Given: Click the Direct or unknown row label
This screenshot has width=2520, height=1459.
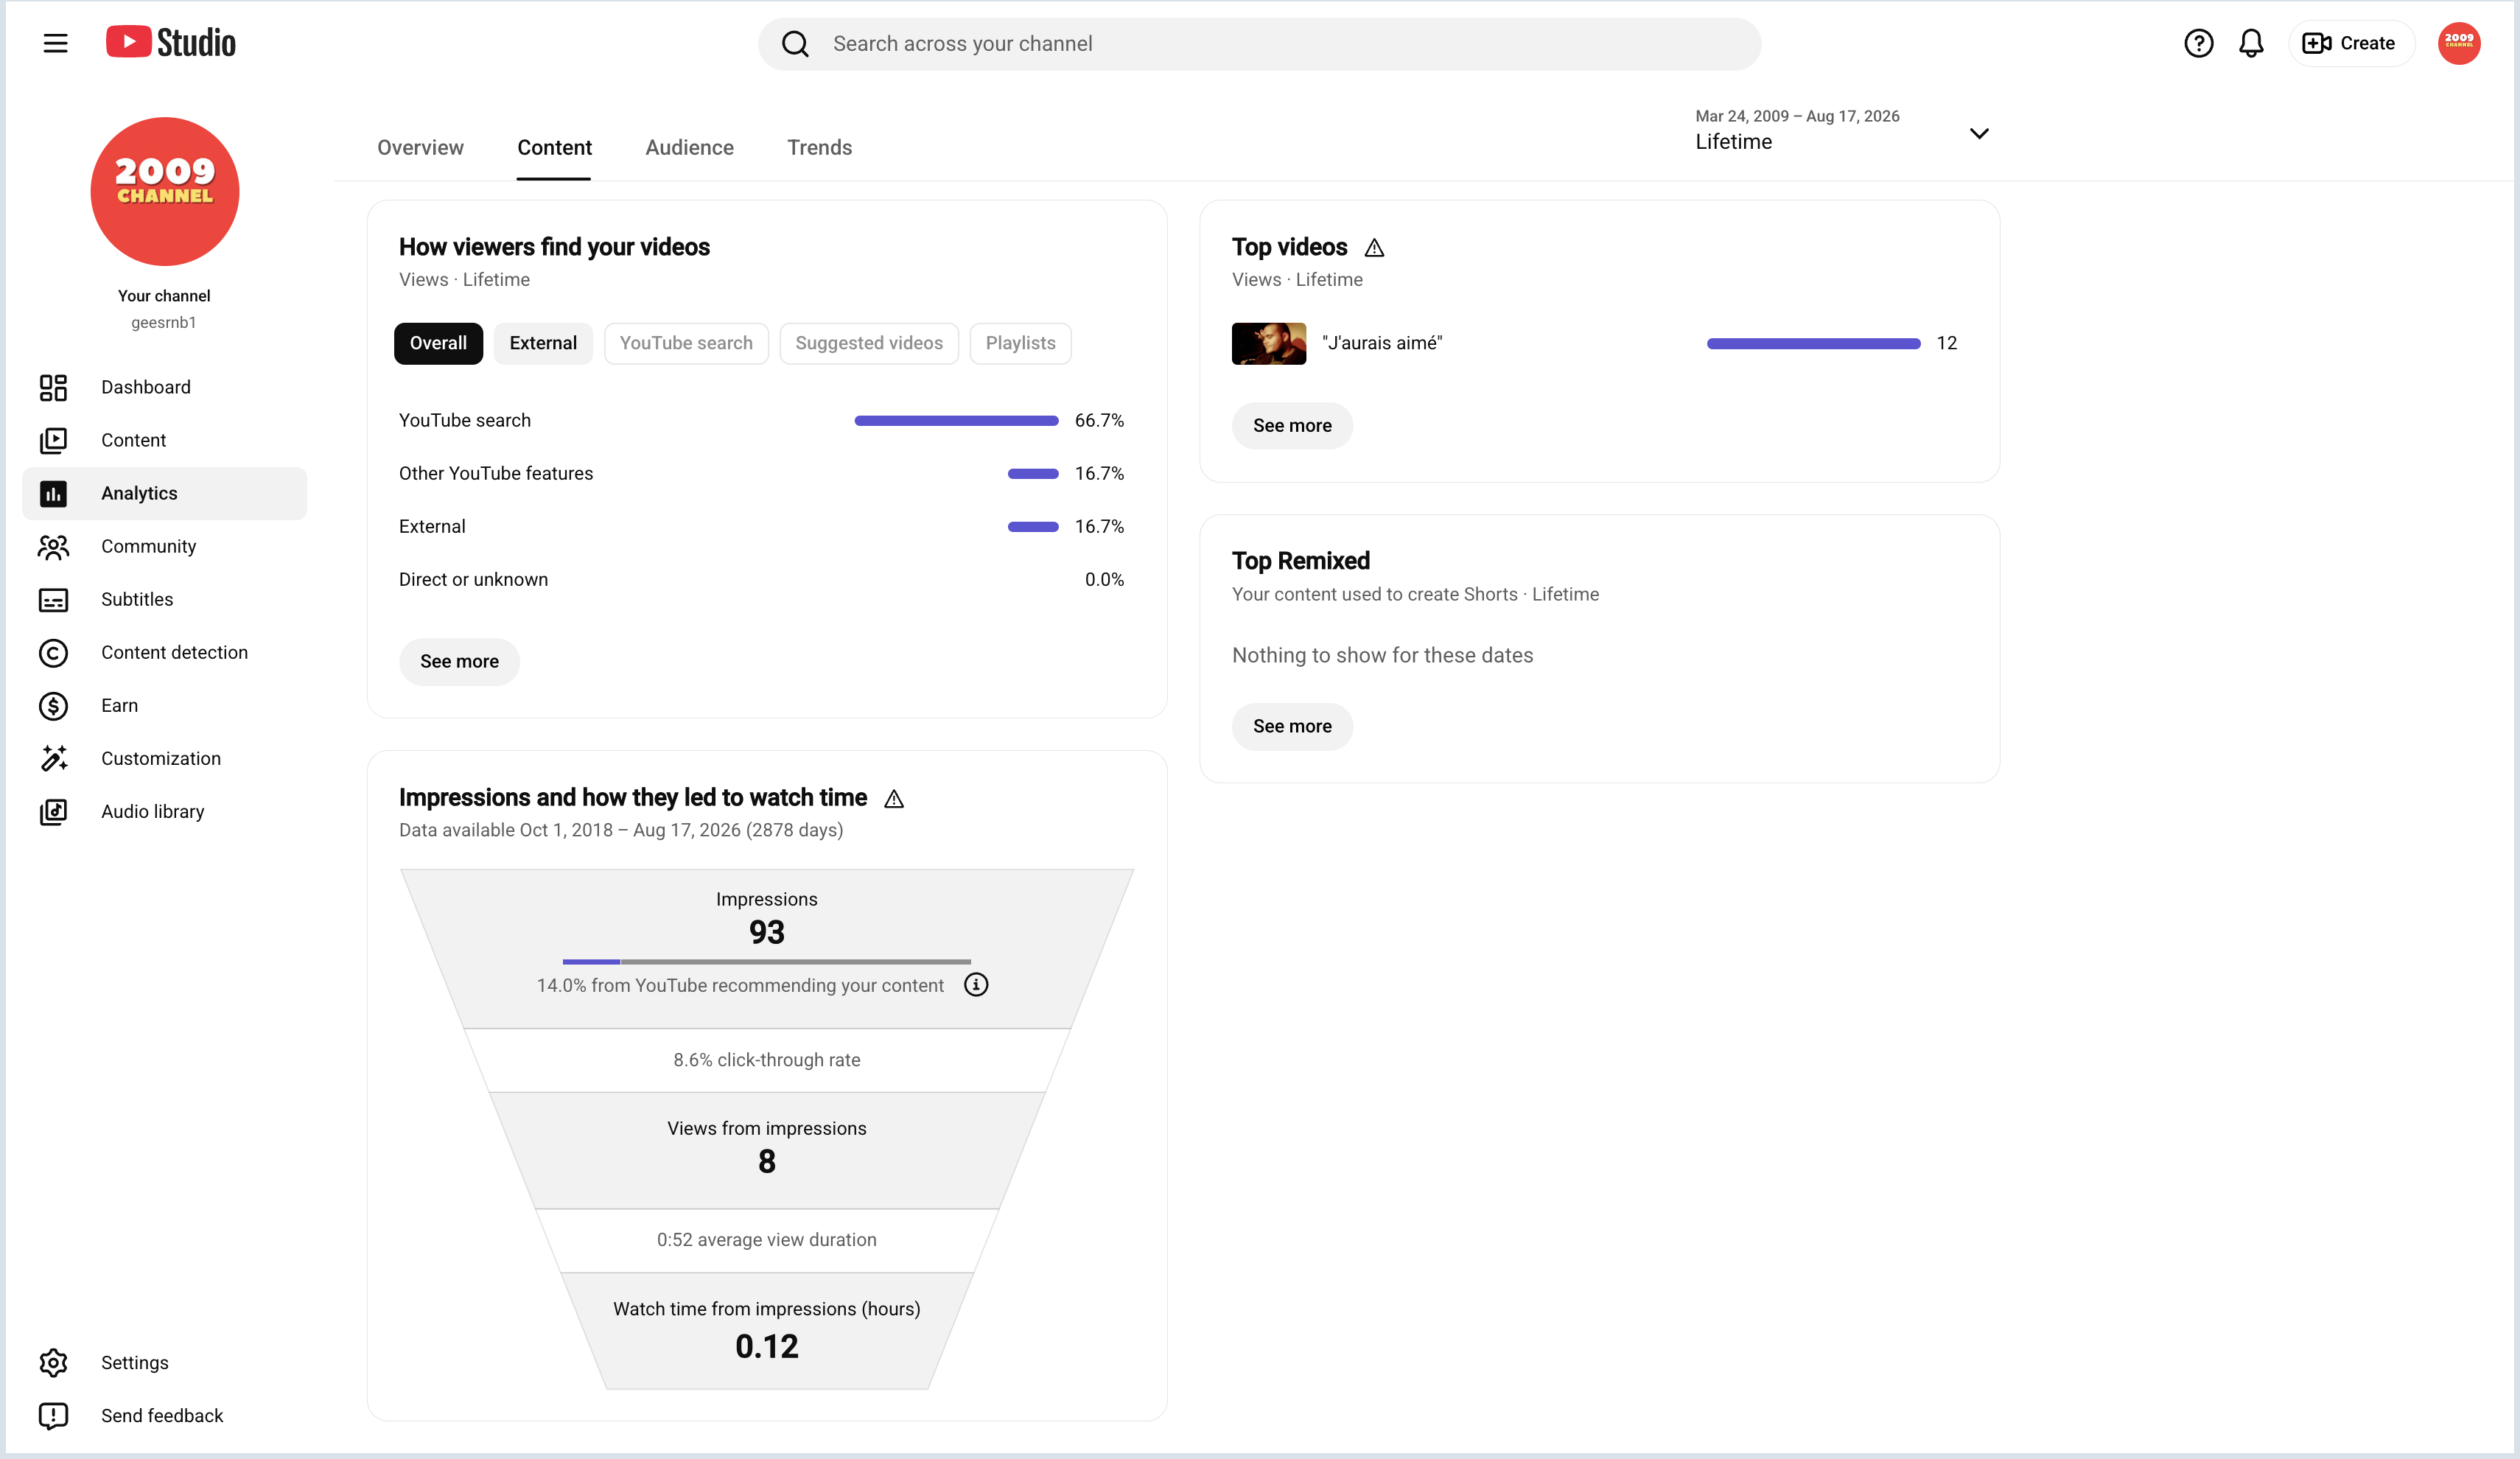Looking at the screenshot, I should (x=473, y=579).
